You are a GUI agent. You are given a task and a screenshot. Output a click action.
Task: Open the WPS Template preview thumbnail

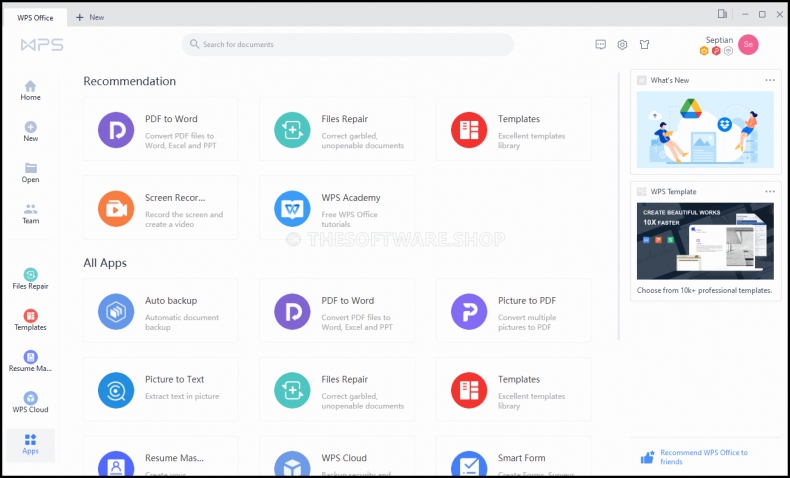click(704, 241)
